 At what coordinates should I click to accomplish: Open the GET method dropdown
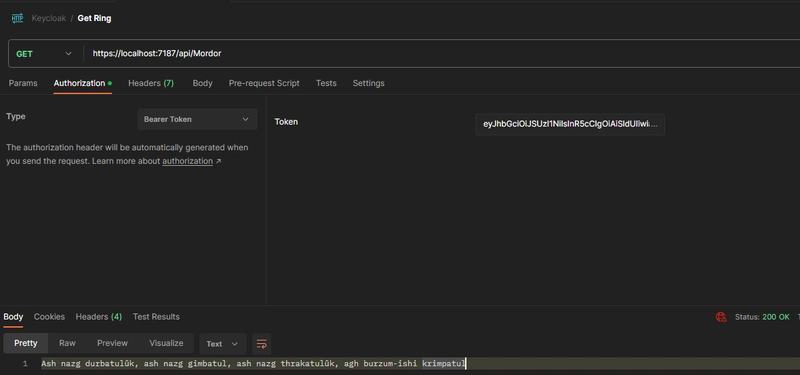pyautogui.click(x=44, y=54)
